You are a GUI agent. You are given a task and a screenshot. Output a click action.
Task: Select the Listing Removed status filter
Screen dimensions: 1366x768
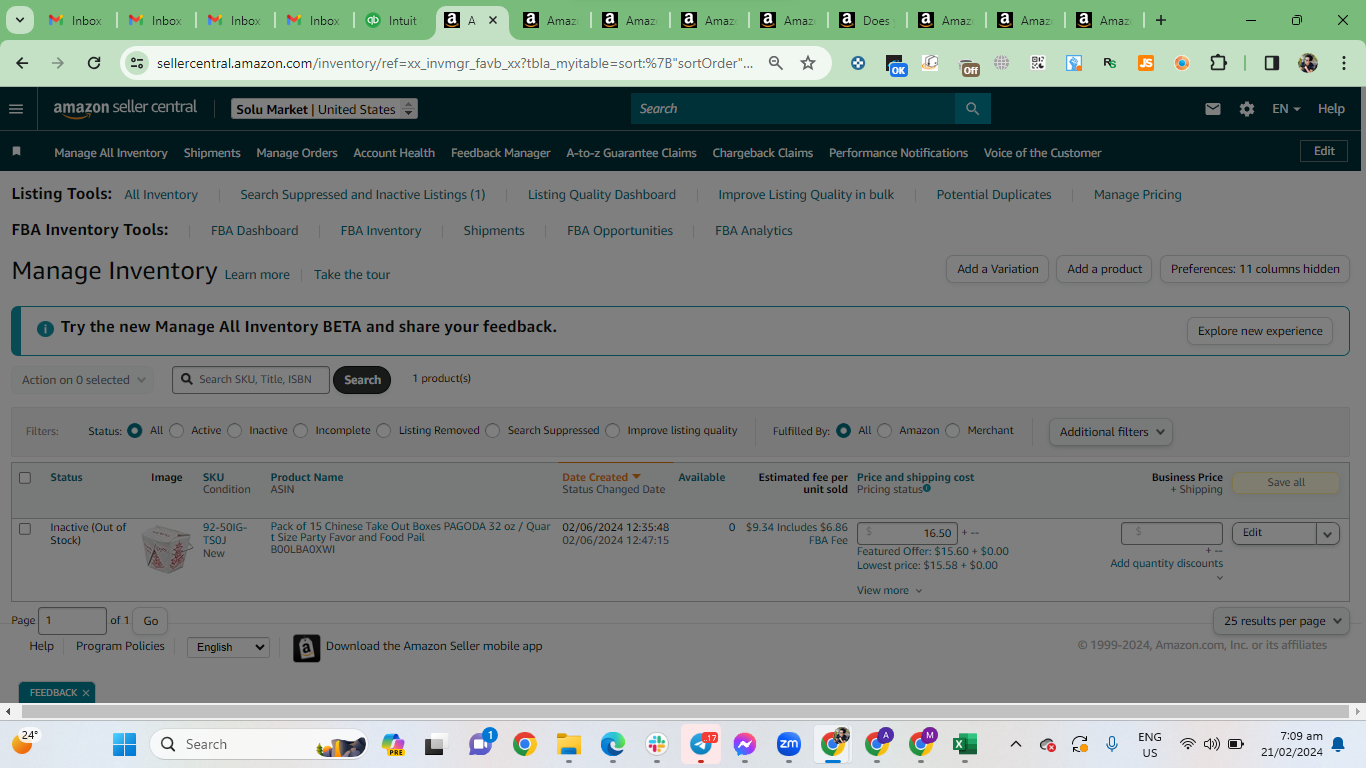(x=384, y=431)
